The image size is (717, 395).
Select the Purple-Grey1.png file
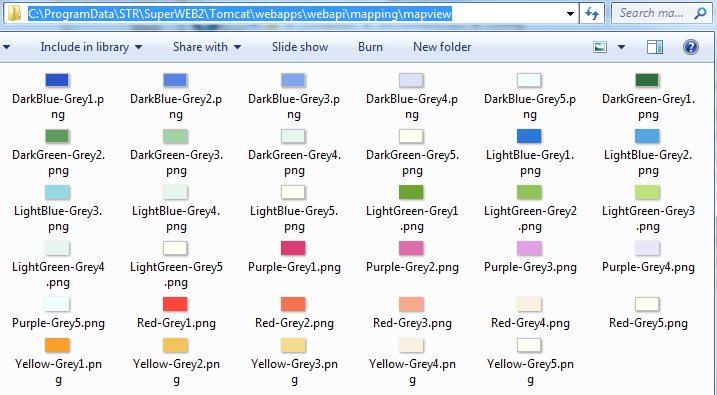pos(294,258)
